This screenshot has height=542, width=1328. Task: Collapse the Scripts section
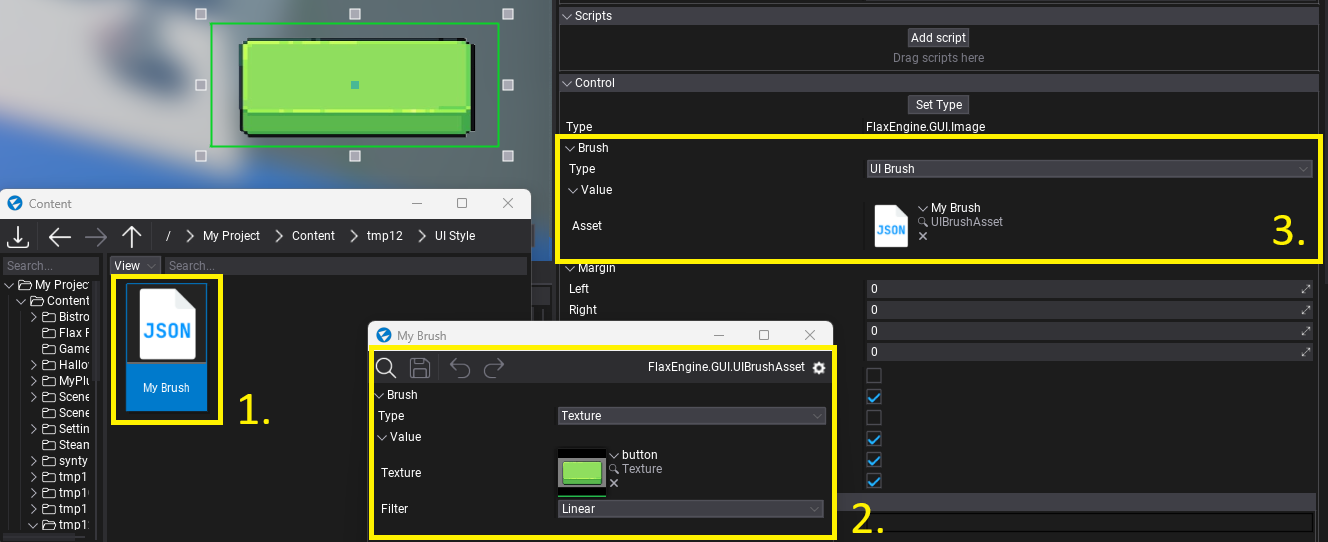click(566, 16)
